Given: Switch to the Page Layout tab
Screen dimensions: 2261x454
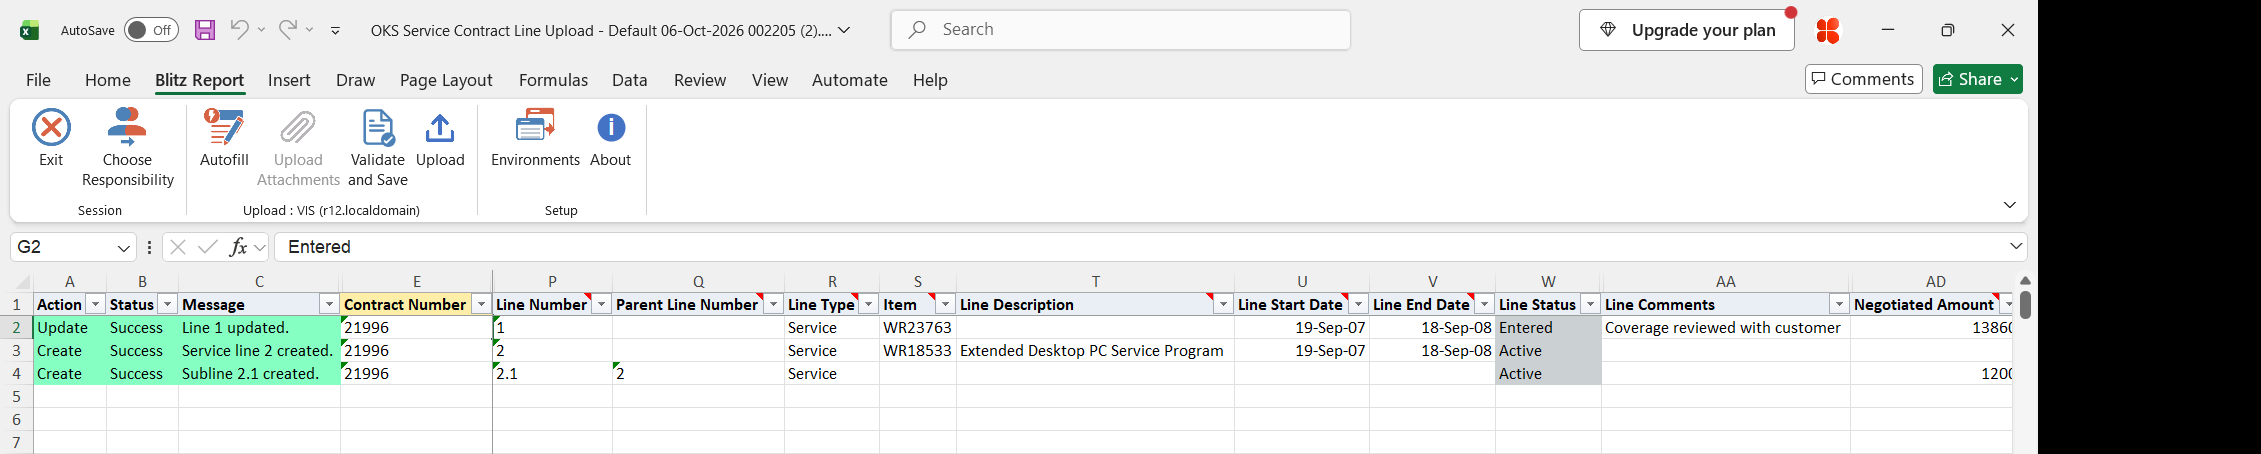Looking at the screenshot, I should pyautogui.click(x=446, y=80).
